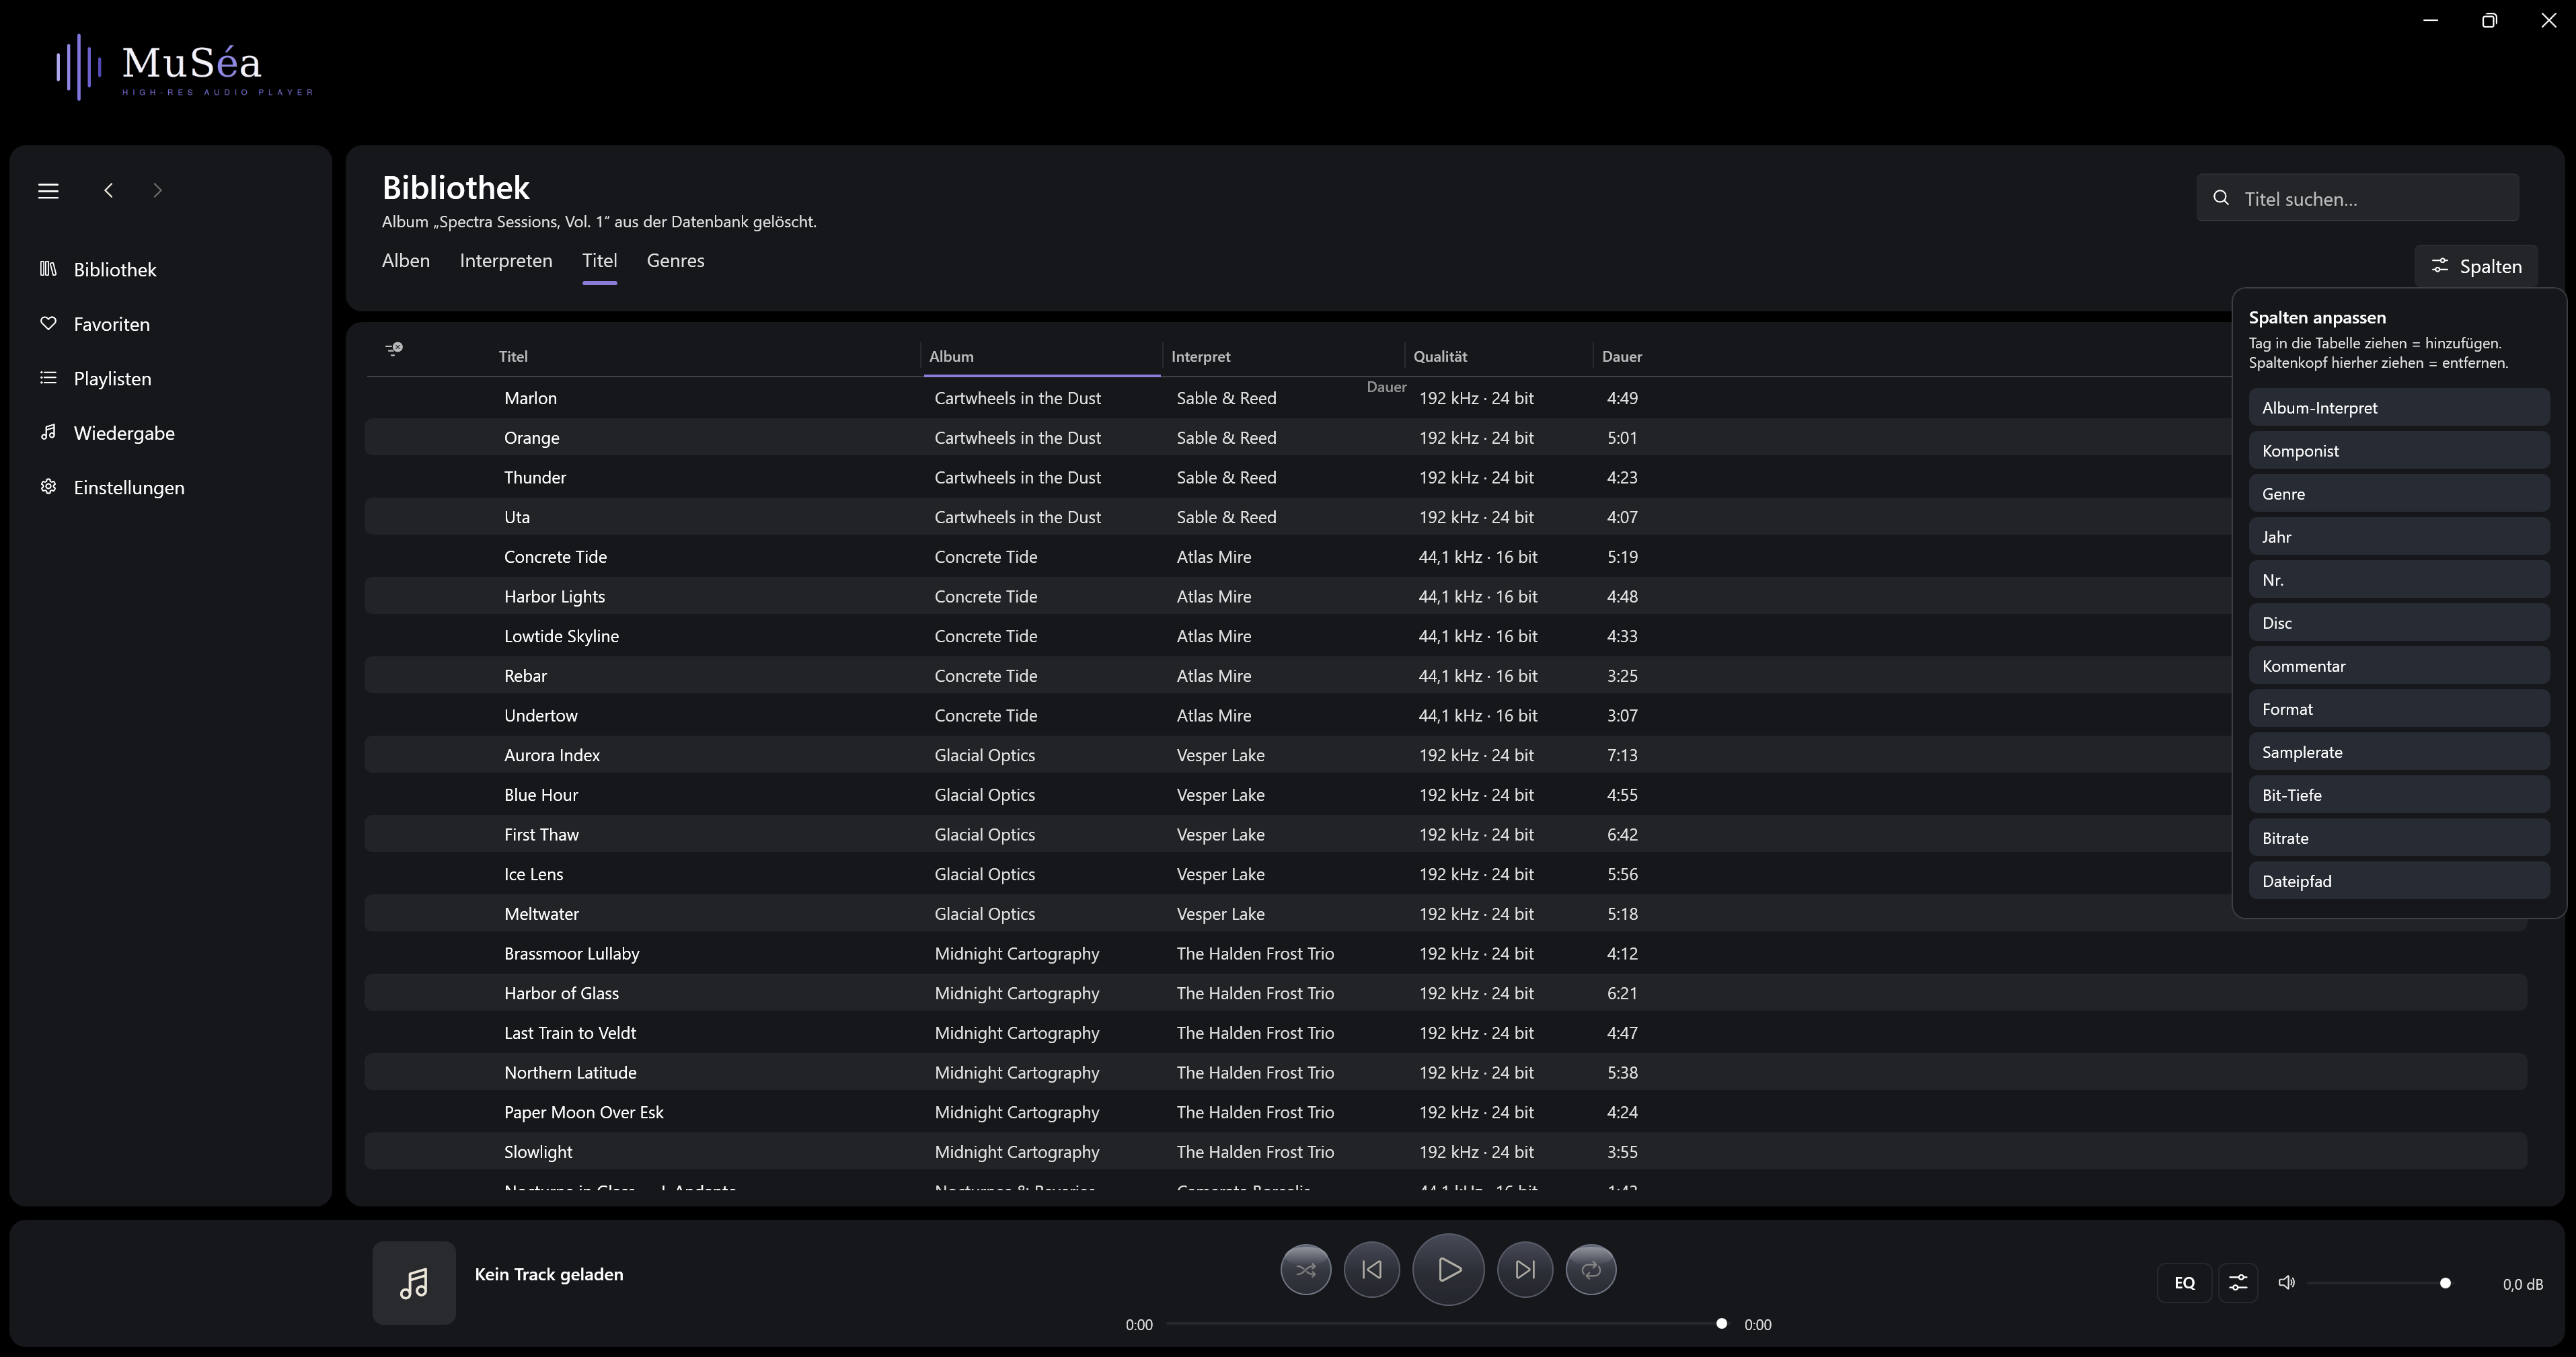Select the Komponist column tag
This screenshot has width=2576, height=1357.
pyautogui.click(x=2399, y=451)
